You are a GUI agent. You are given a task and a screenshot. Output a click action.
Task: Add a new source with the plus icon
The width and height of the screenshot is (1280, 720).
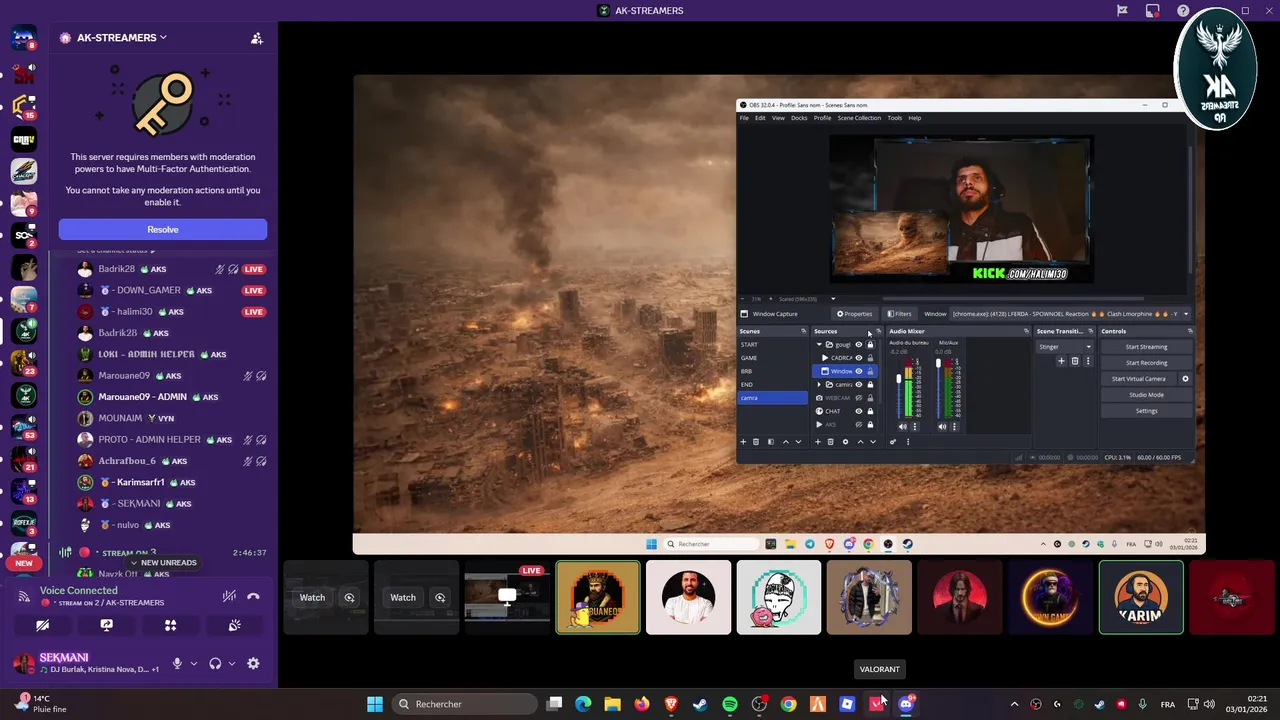[x=818, y=442]
